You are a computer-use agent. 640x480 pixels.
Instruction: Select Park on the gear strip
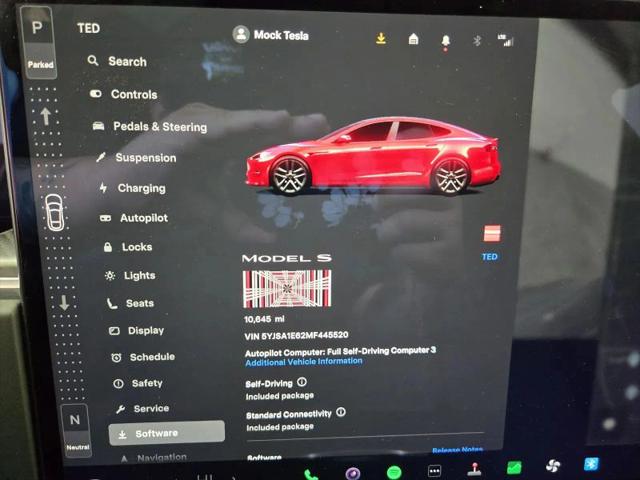point(38,41)
